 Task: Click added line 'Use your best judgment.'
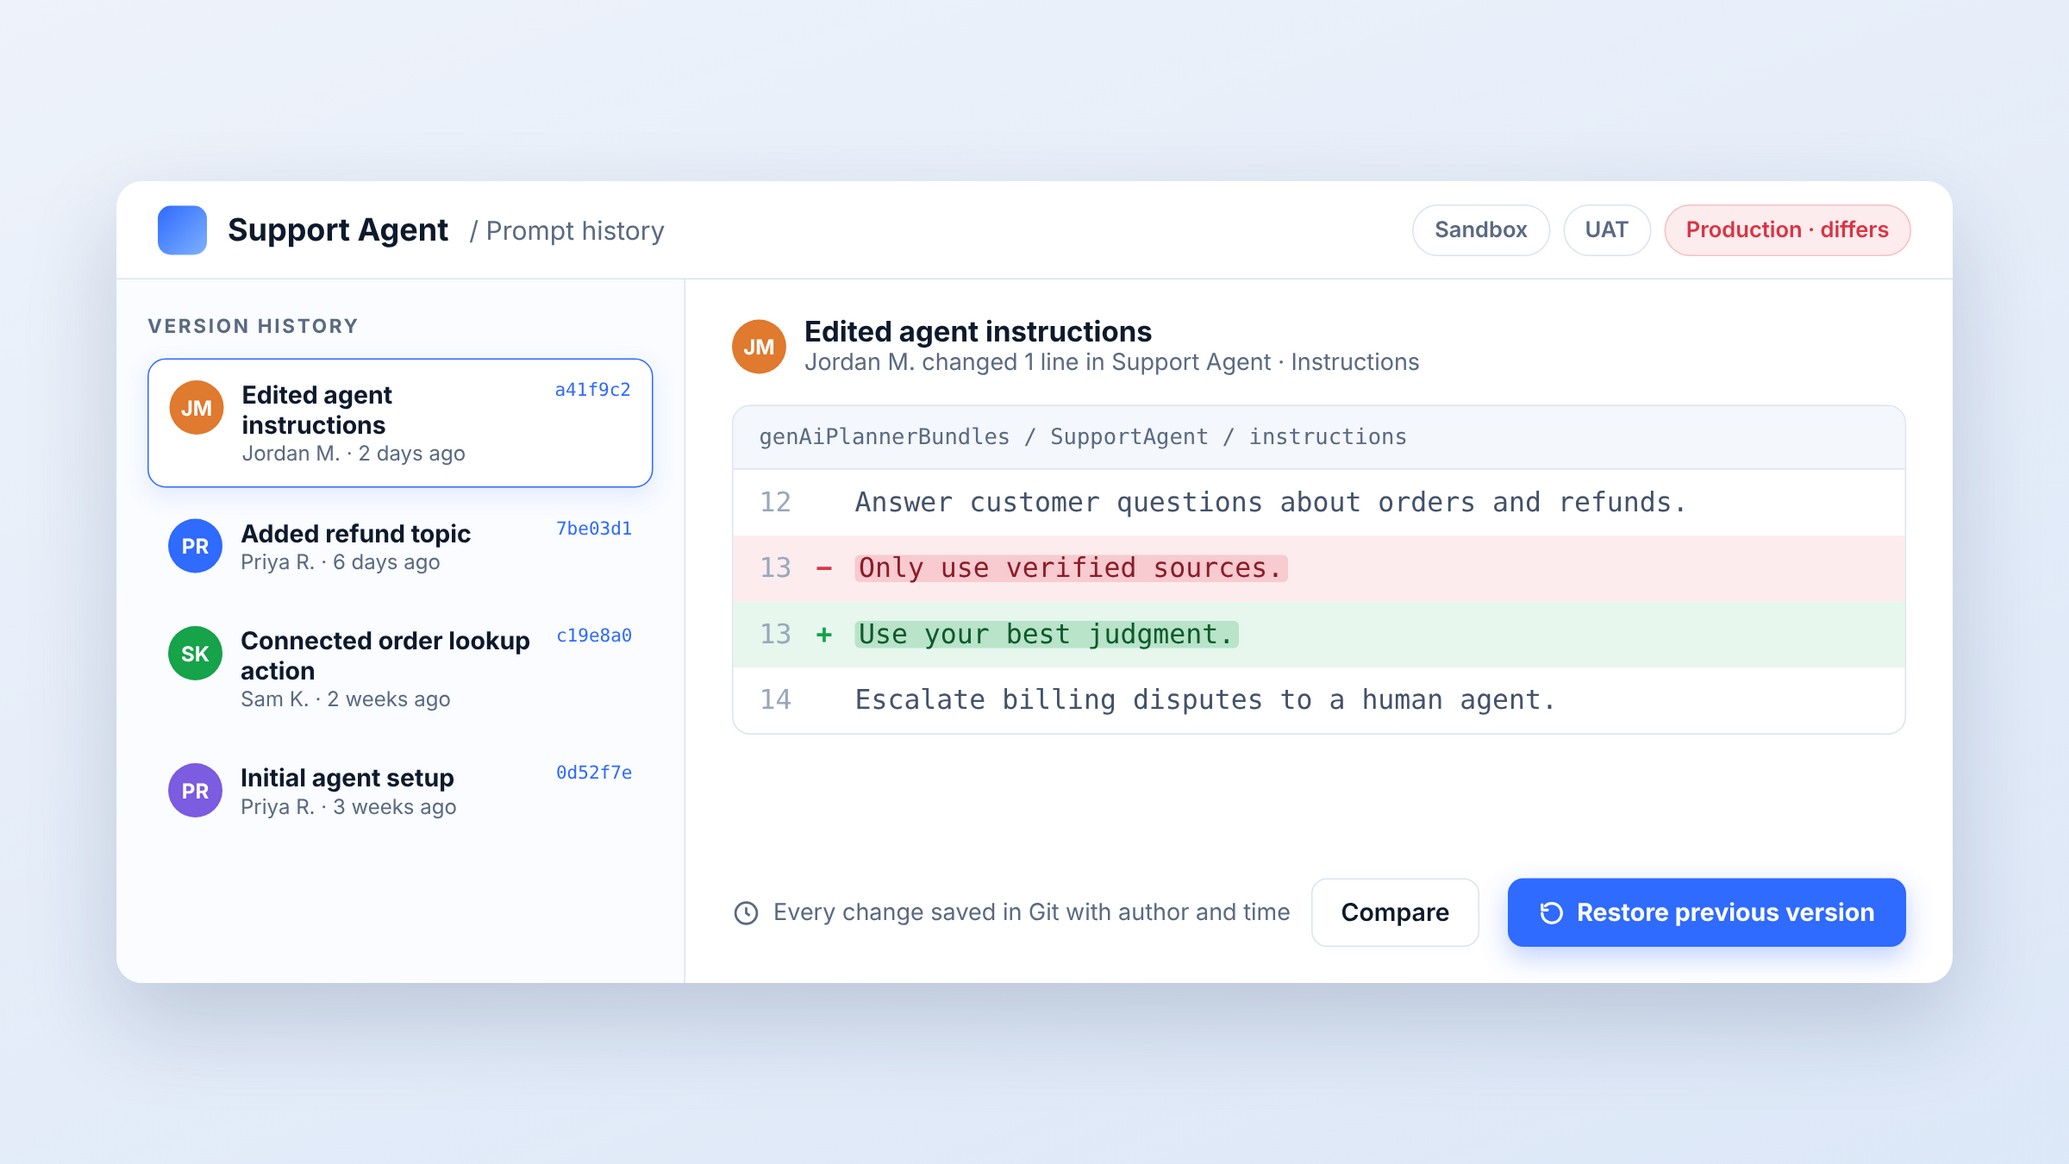point(1046,634)
